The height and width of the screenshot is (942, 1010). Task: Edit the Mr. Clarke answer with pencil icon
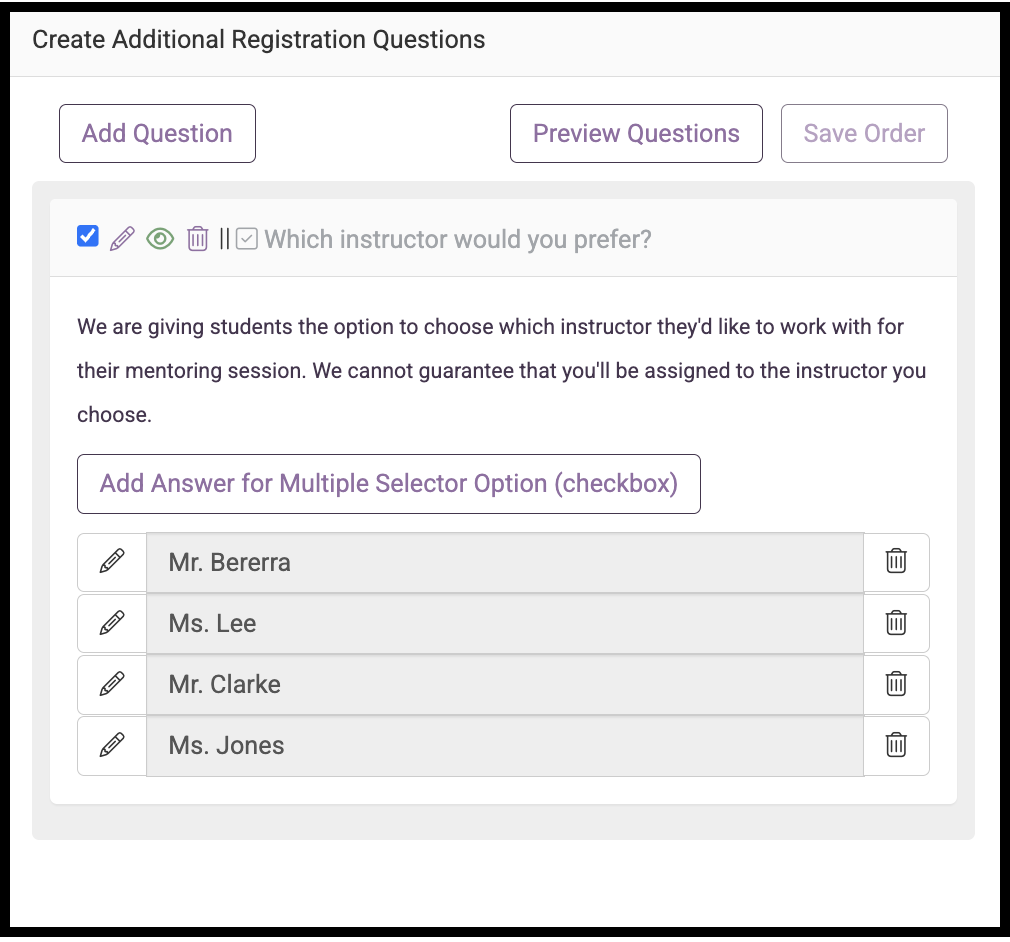click(112, 684)
